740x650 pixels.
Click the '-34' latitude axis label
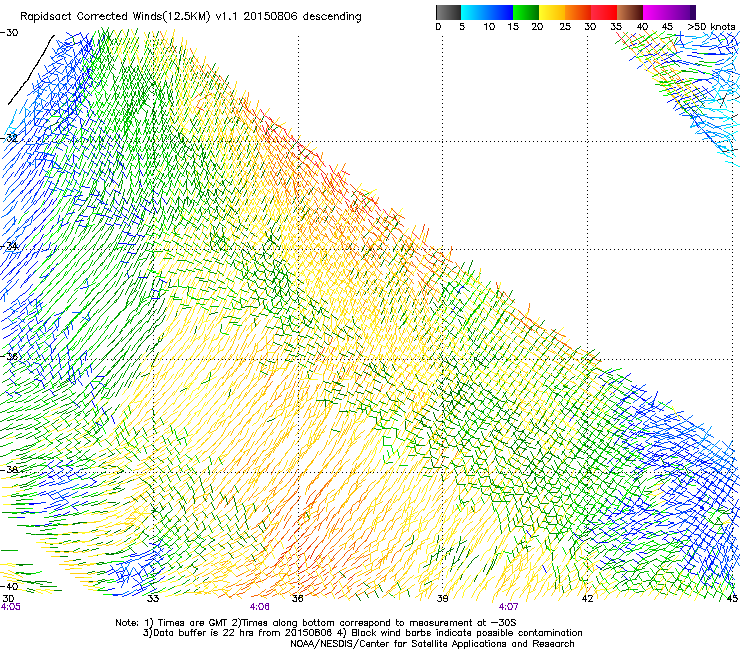pos(9,246)
